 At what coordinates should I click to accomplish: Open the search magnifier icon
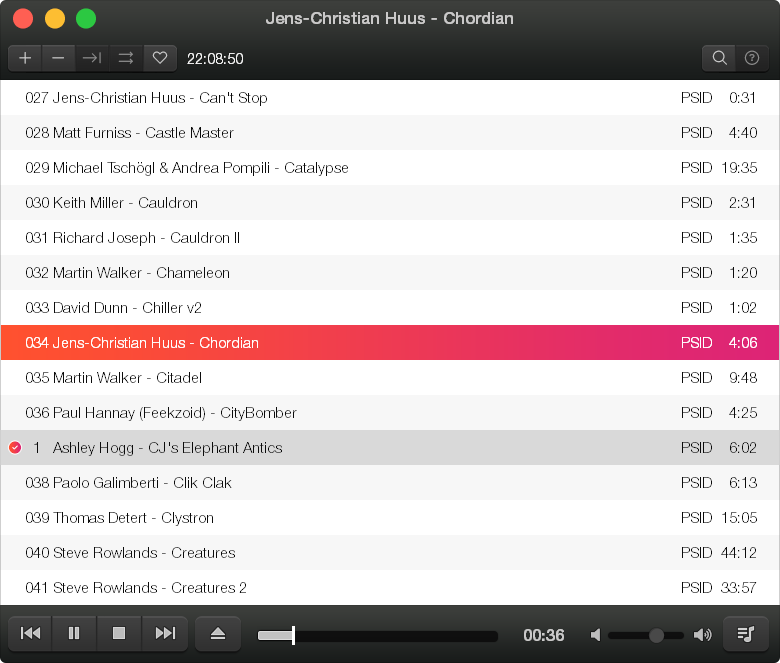click(719, 58)
